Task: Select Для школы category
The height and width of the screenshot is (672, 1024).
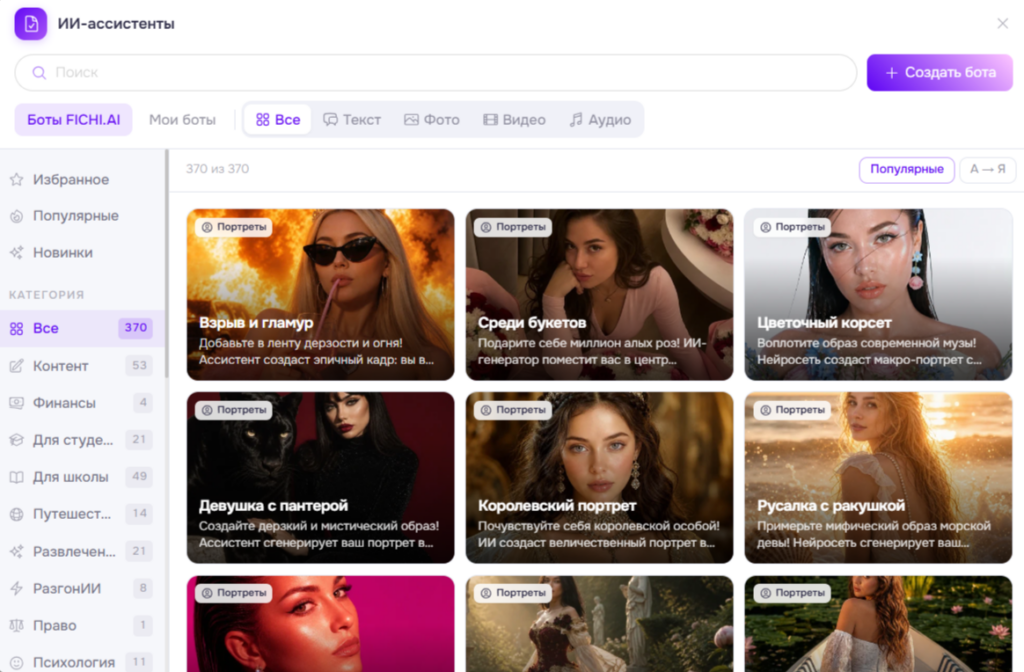Action: click(82, 477)
